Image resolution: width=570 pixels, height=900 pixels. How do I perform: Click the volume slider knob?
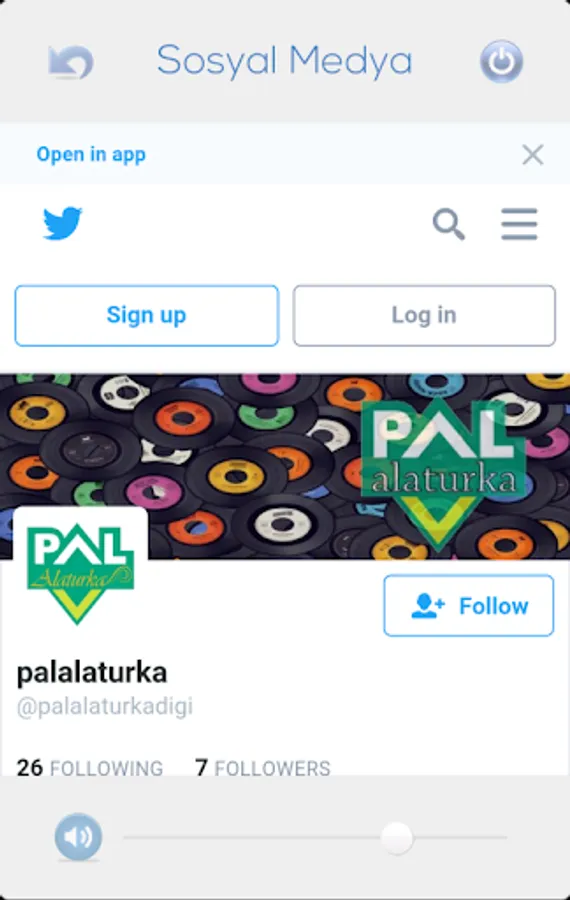coord(397,837)
